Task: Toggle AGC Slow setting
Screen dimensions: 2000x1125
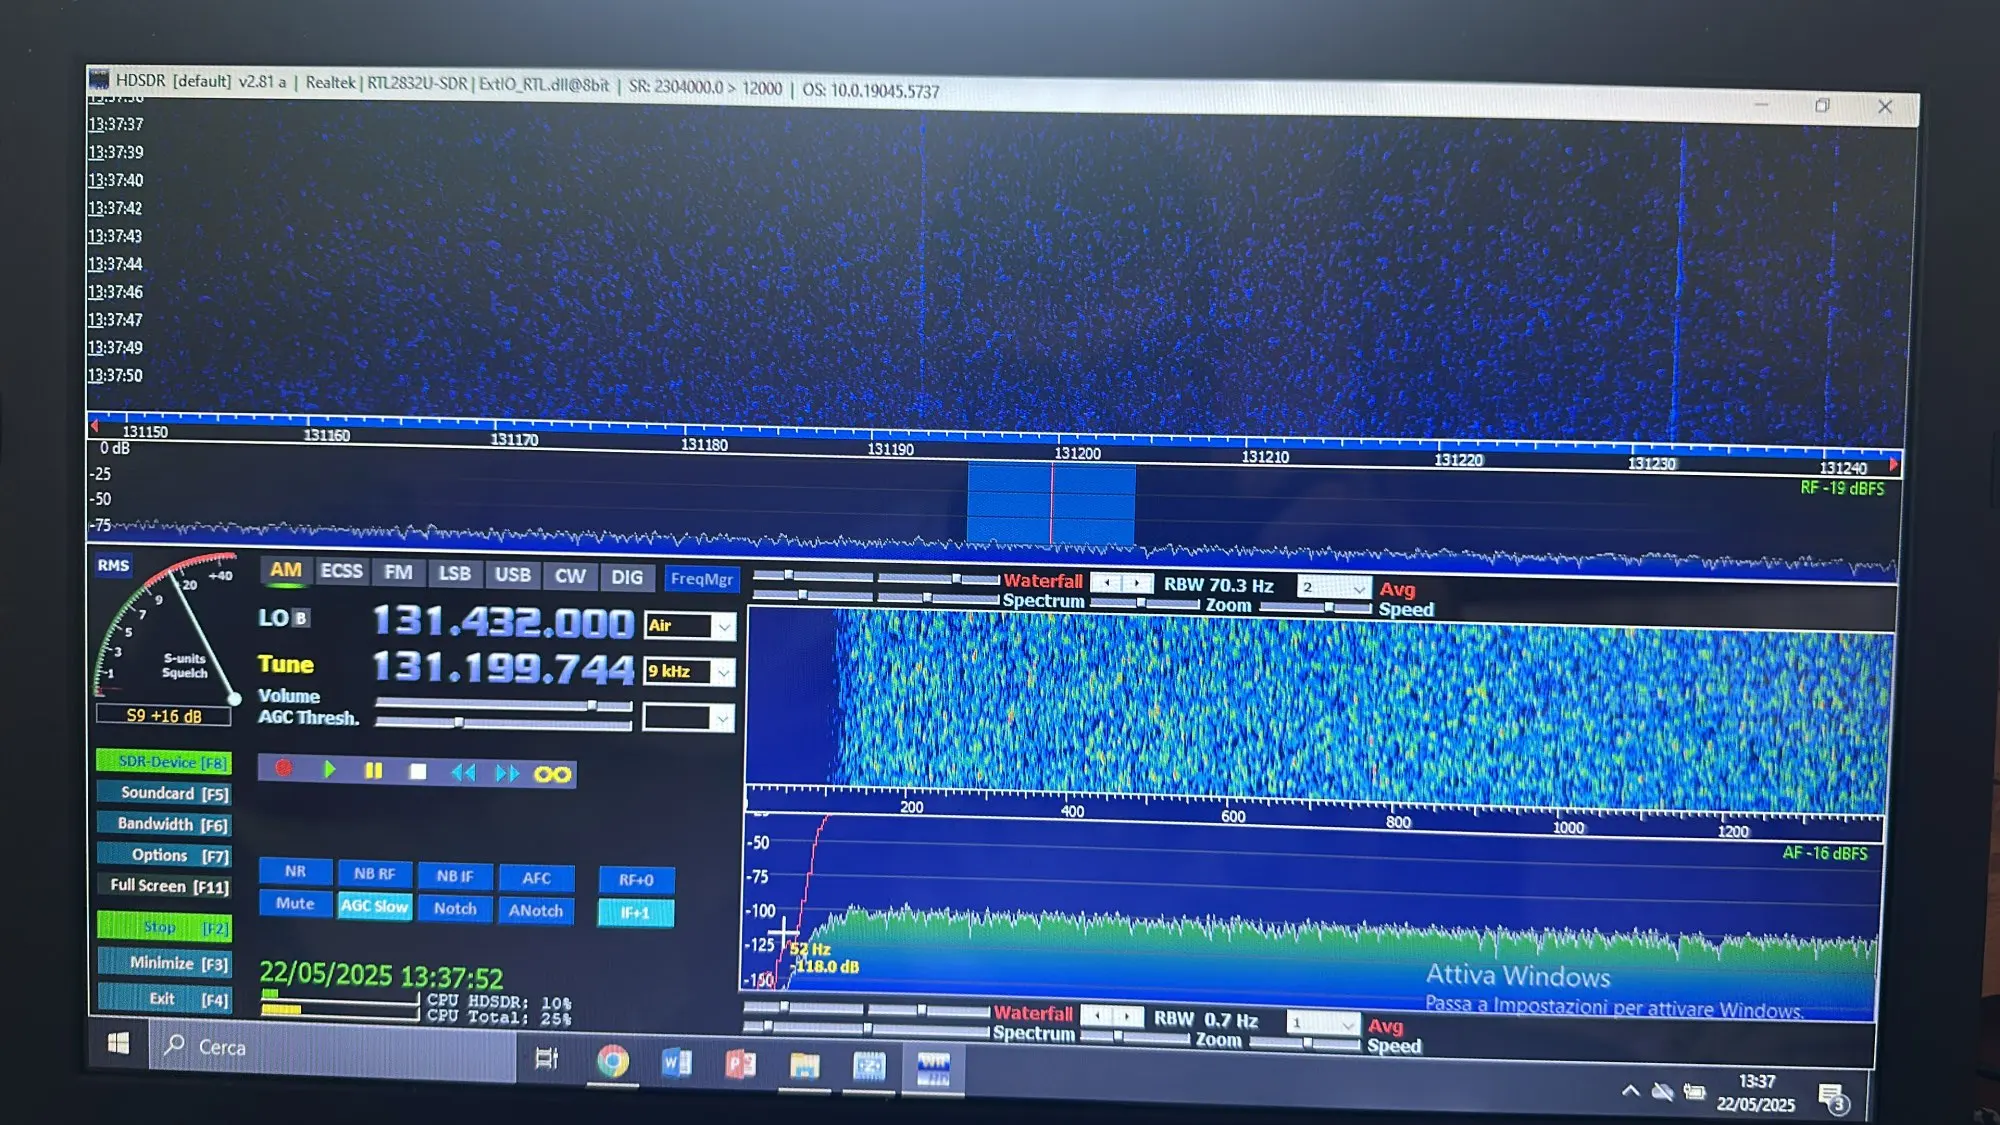Action: point(374,906)
